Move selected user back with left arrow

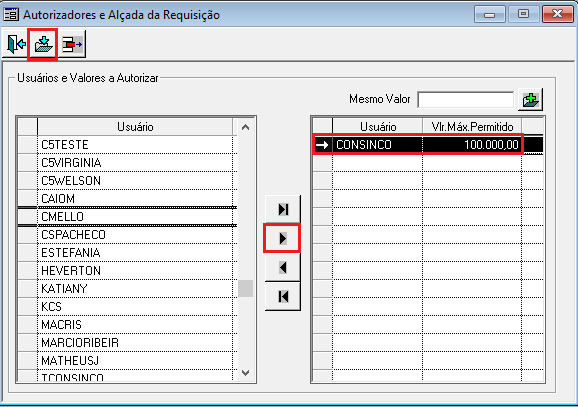[x=283, y=267]
